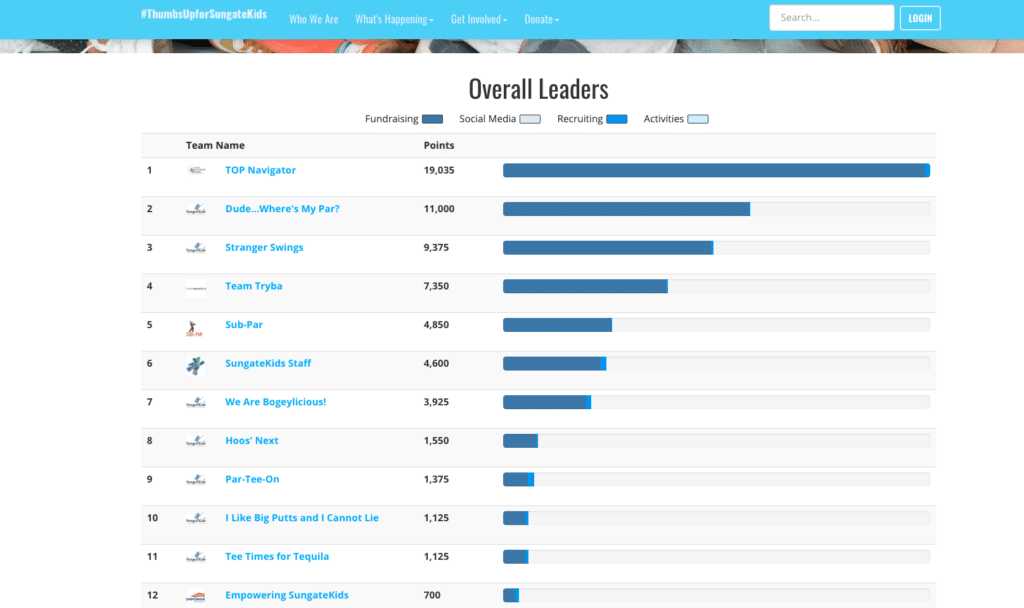Image resolution: width=1024 pixels, height=608 pixels.
Task: Click the 1,375 points value
Action: (436, 479)
